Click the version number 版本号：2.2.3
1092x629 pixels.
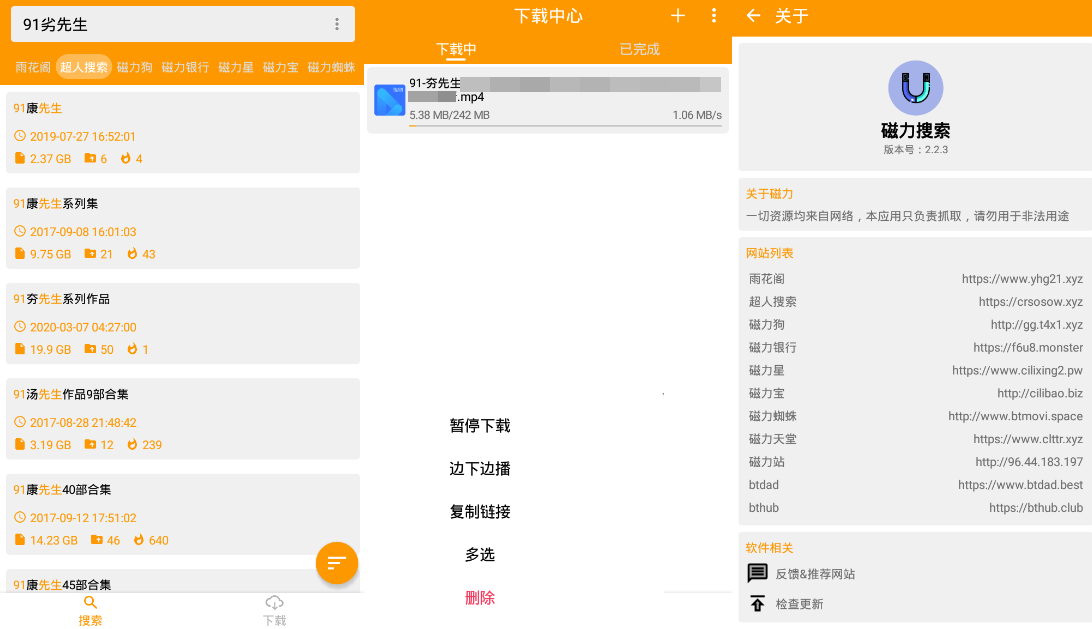915,150
